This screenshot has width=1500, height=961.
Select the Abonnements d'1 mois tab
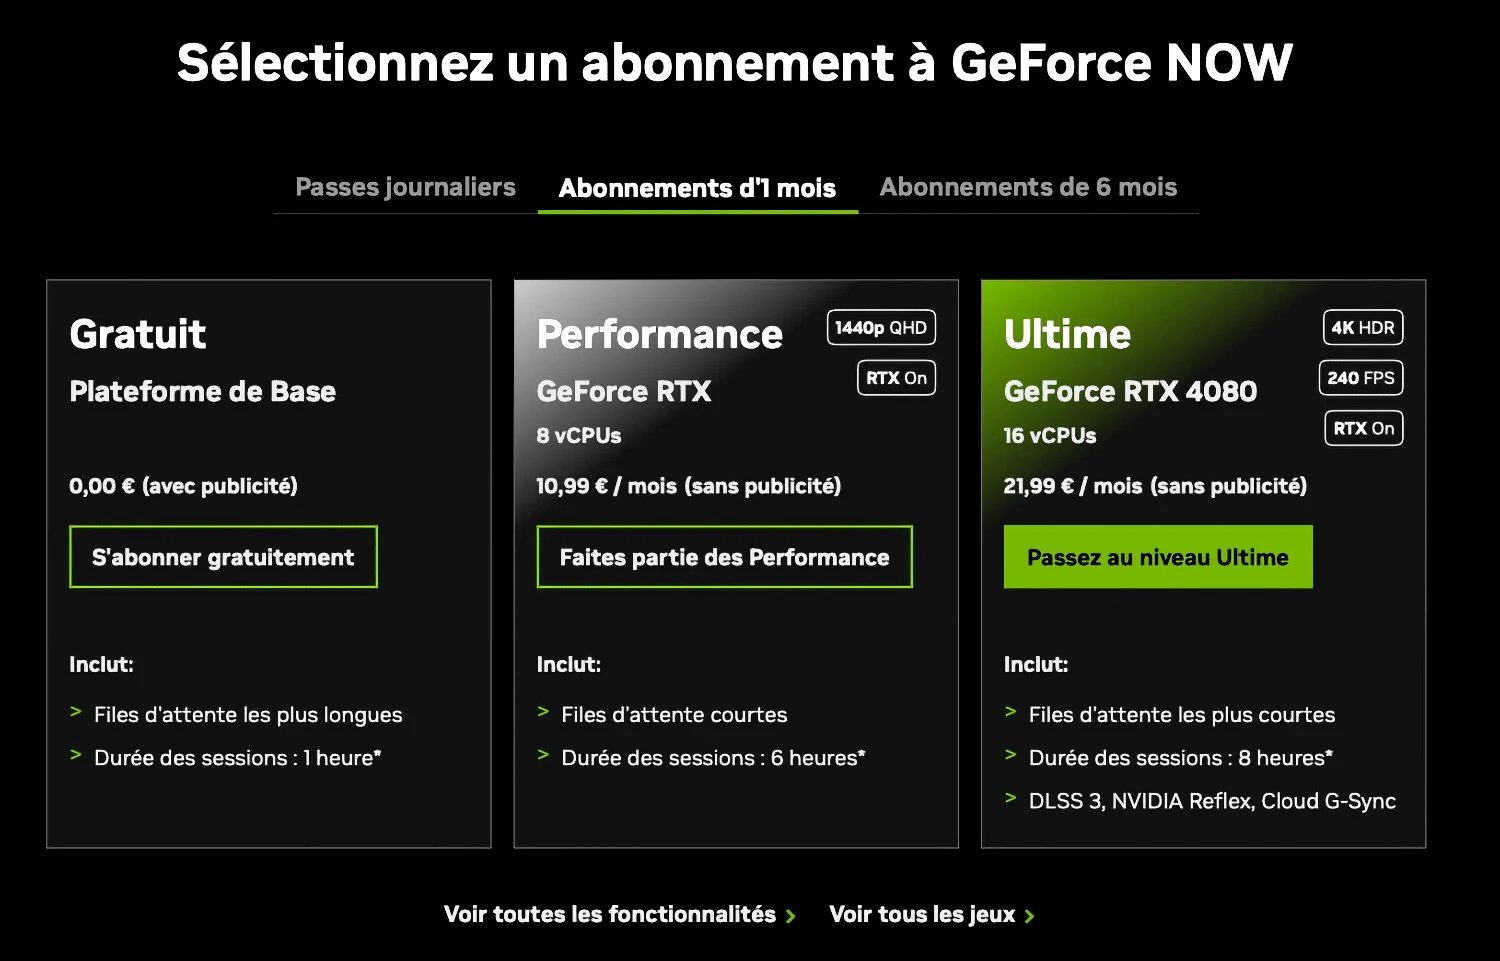(697, 188)
